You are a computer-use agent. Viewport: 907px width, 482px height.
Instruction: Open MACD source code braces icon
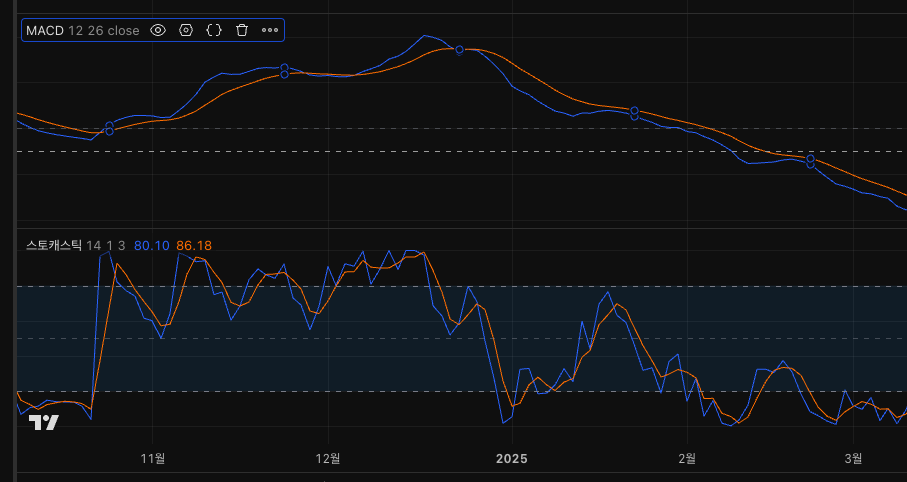214,31
